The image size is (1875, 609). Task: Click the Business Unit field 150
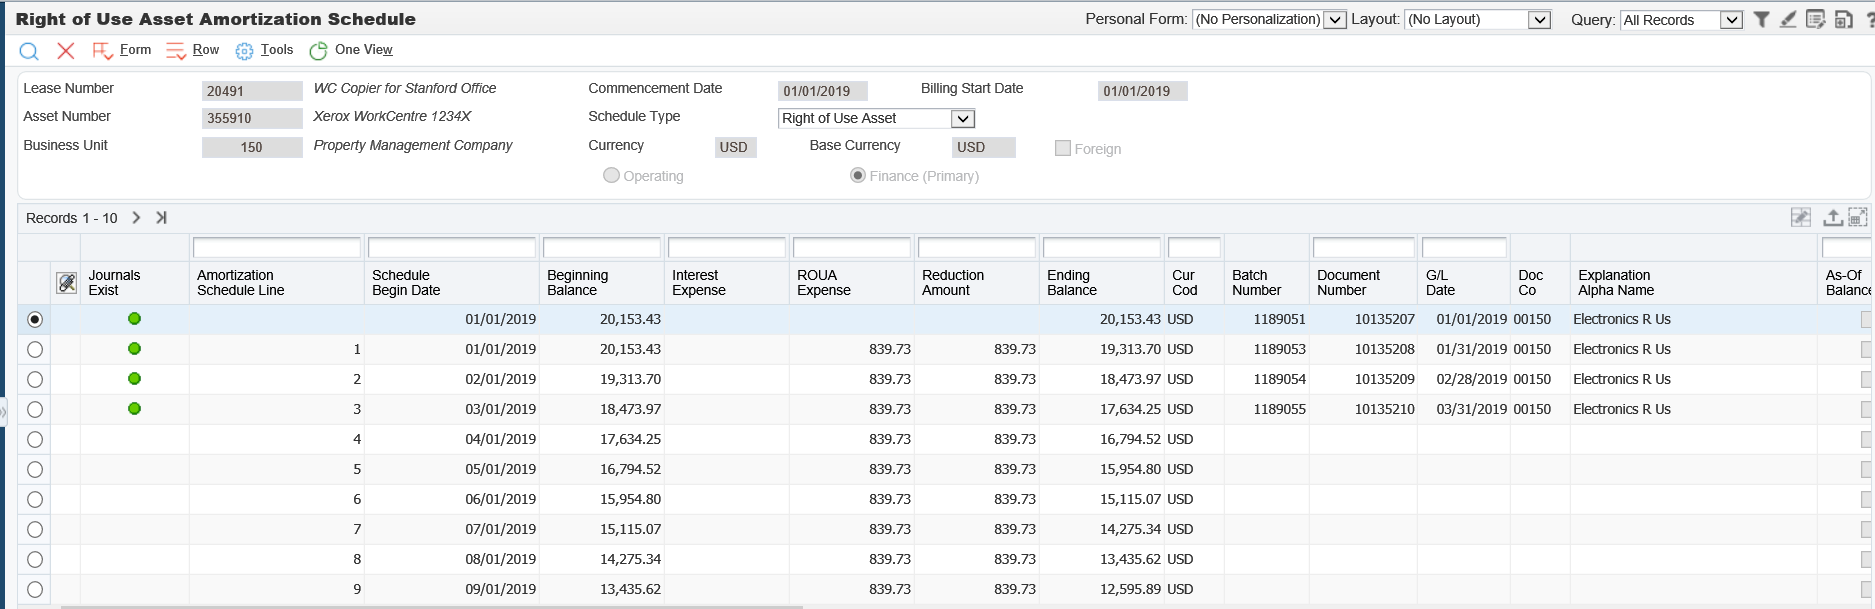coord(252,147)
